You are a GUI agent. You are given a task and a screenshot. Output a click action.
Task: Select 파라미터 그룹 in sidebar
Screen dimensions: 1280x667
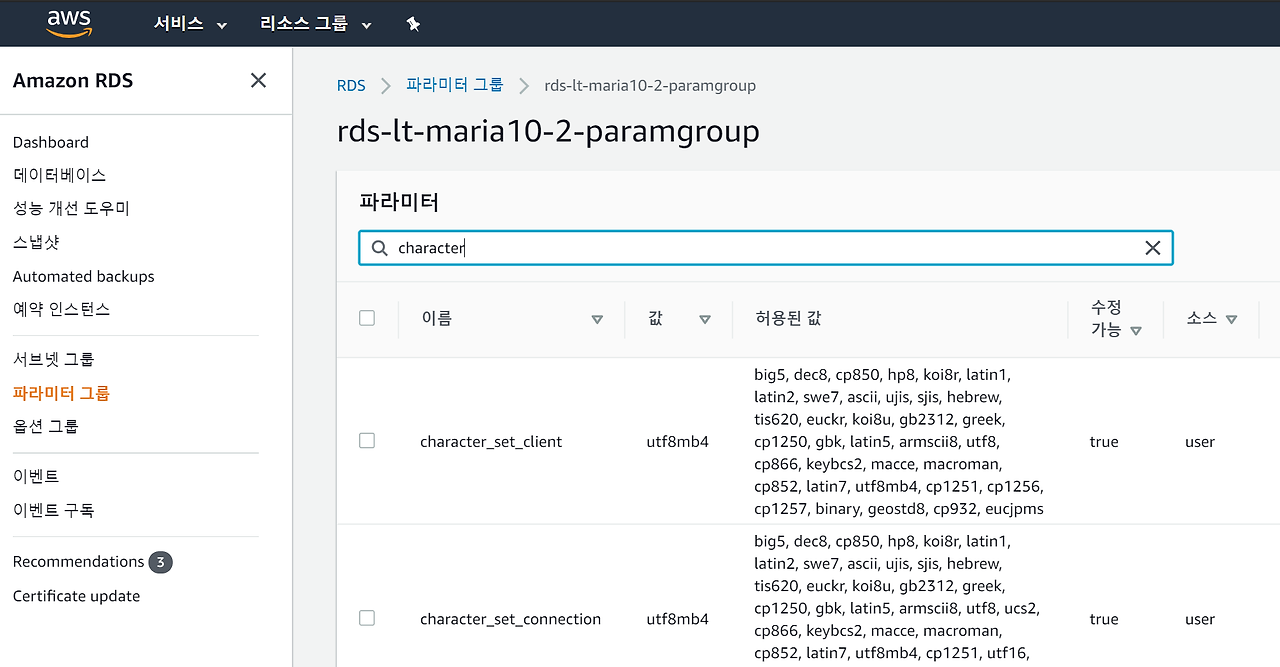[61, 393]
